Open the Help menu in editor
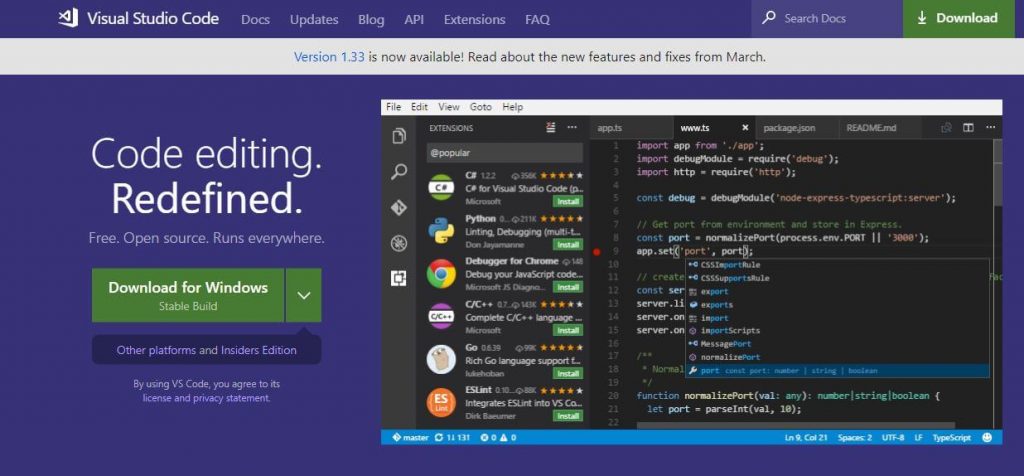The height and width of the screenshot is (476, 1024). pyautogui.click(x=513, y=107)
